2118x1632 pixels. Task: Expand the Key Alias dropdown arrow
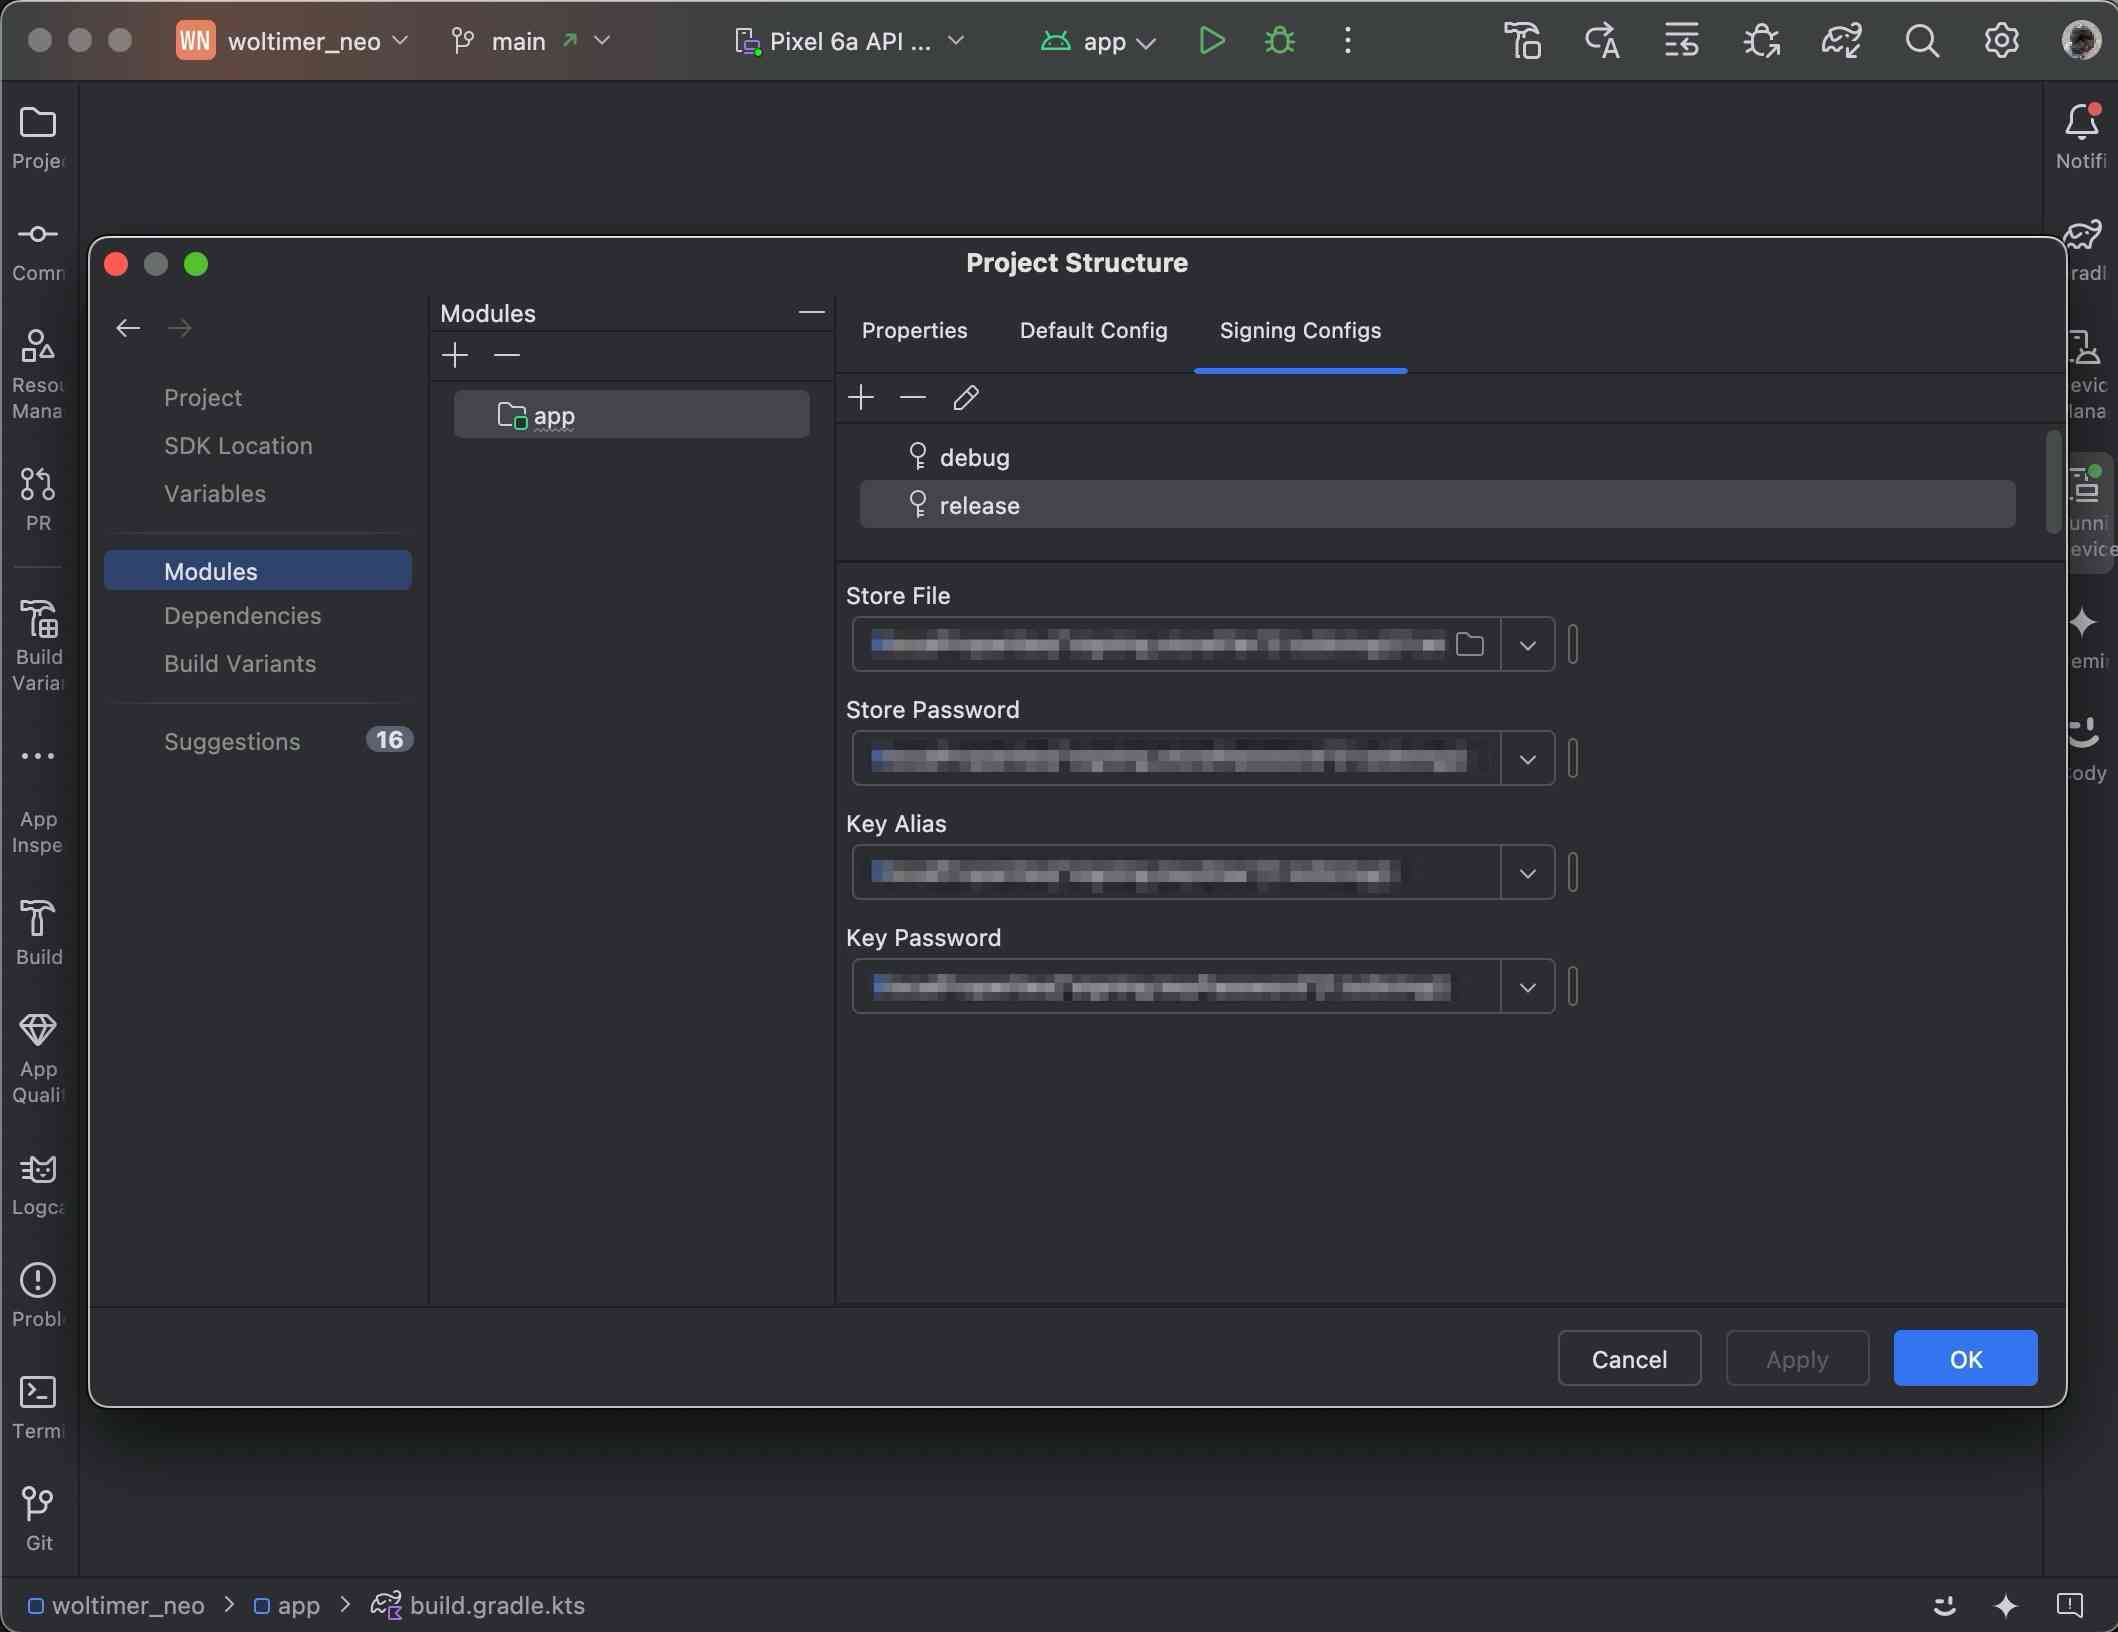coord(1527,873)
